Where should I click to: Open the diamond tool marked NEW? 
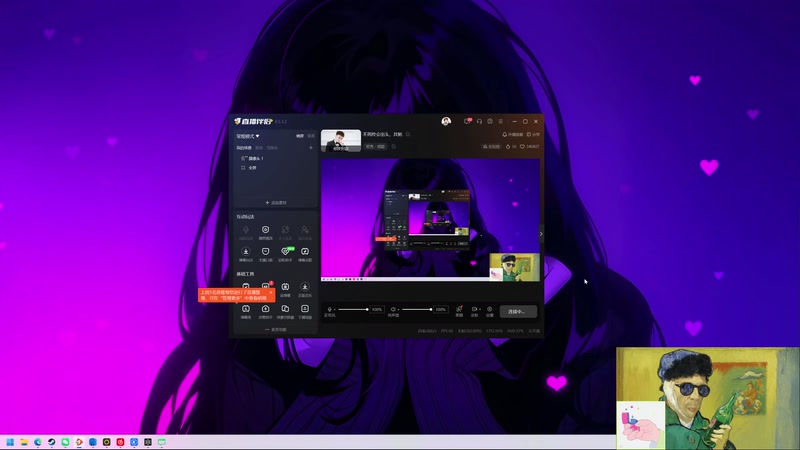click(285, 254)
